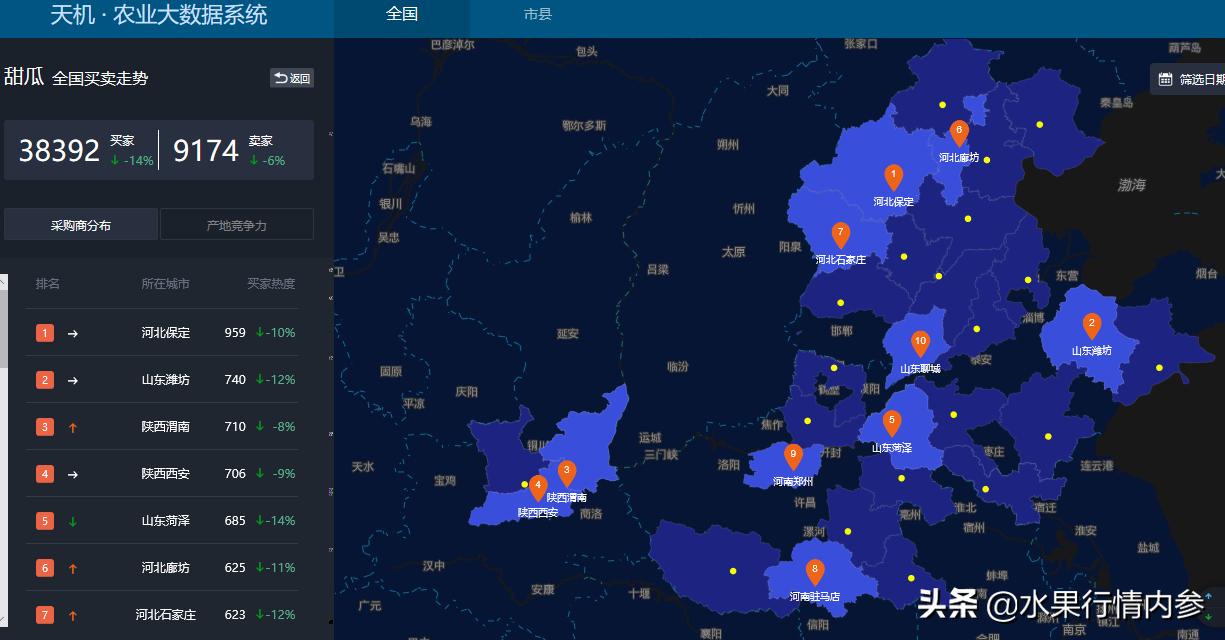
Task: Toggle to 采购商分布 view
Action: [81, 225]
